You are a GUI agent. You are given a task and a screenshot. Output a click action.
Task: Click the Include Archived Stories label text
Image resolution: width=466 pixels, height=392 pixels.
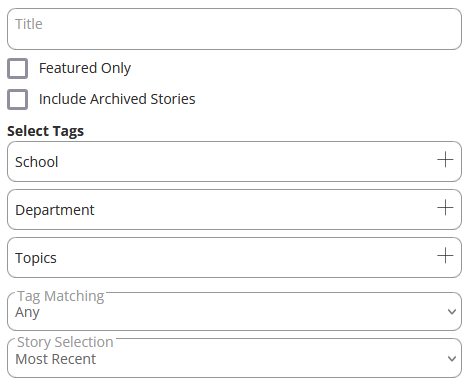[117, 99]
